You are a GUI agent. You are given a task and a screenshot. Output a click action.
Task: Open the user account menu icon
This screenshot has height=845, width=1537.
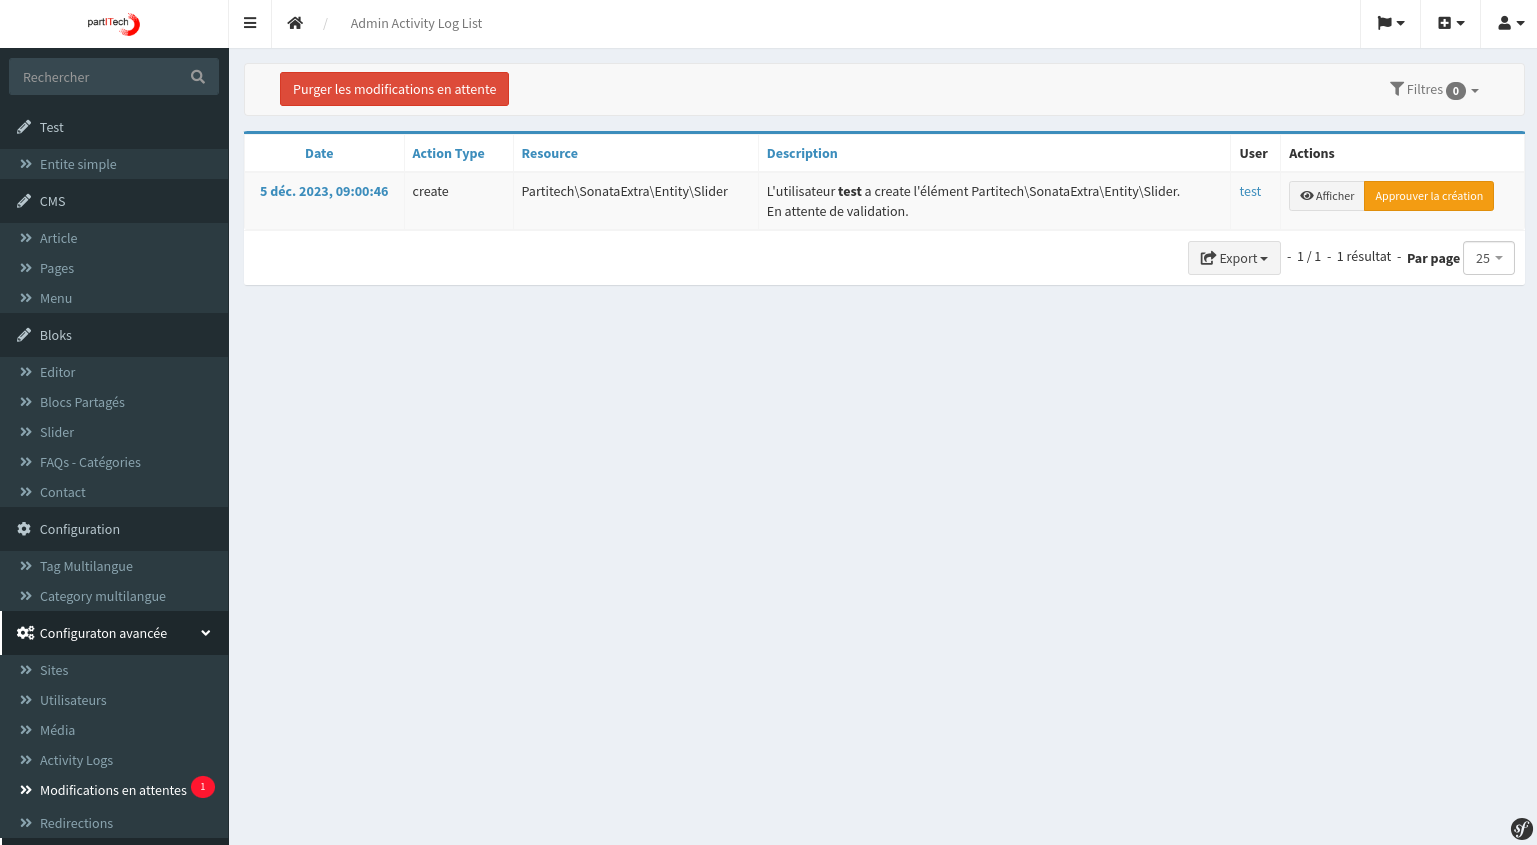pos(1510,23)
